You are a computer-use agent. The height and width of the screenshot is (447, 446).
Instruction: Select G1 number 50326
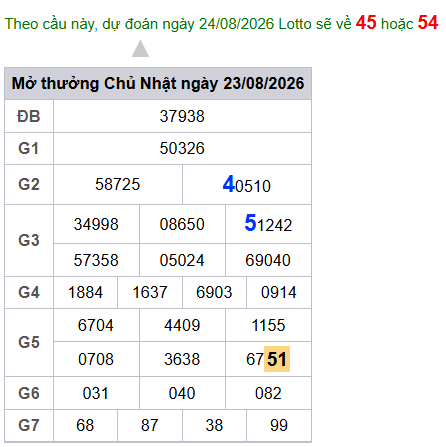click(182, 148)
